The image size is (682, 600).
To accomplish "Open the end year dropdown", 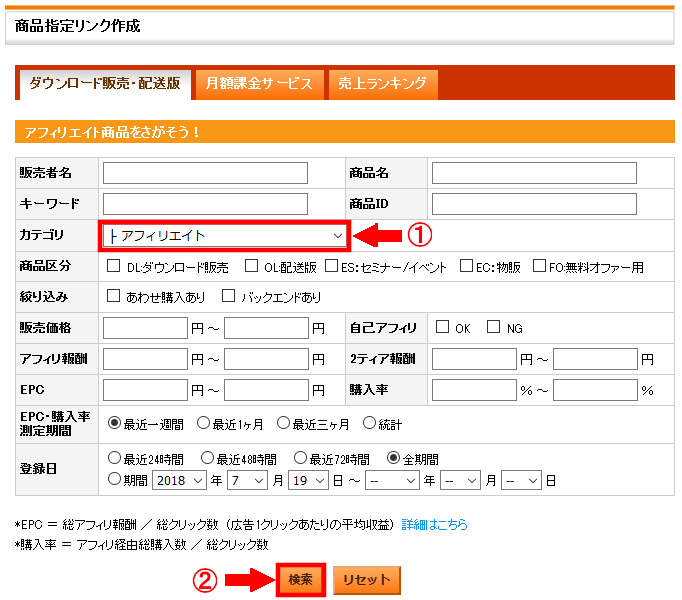I will (x=392, y=480).
